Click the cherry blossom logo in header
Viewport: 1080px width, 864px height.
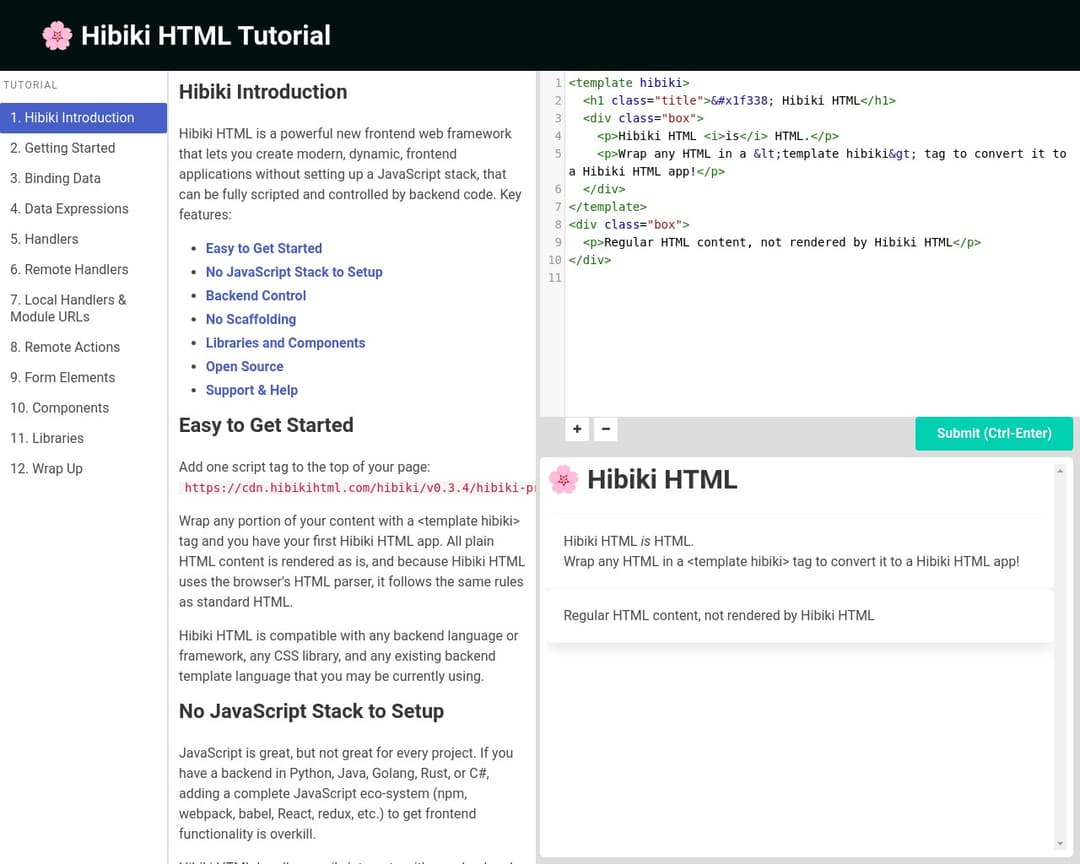point(56,35)
